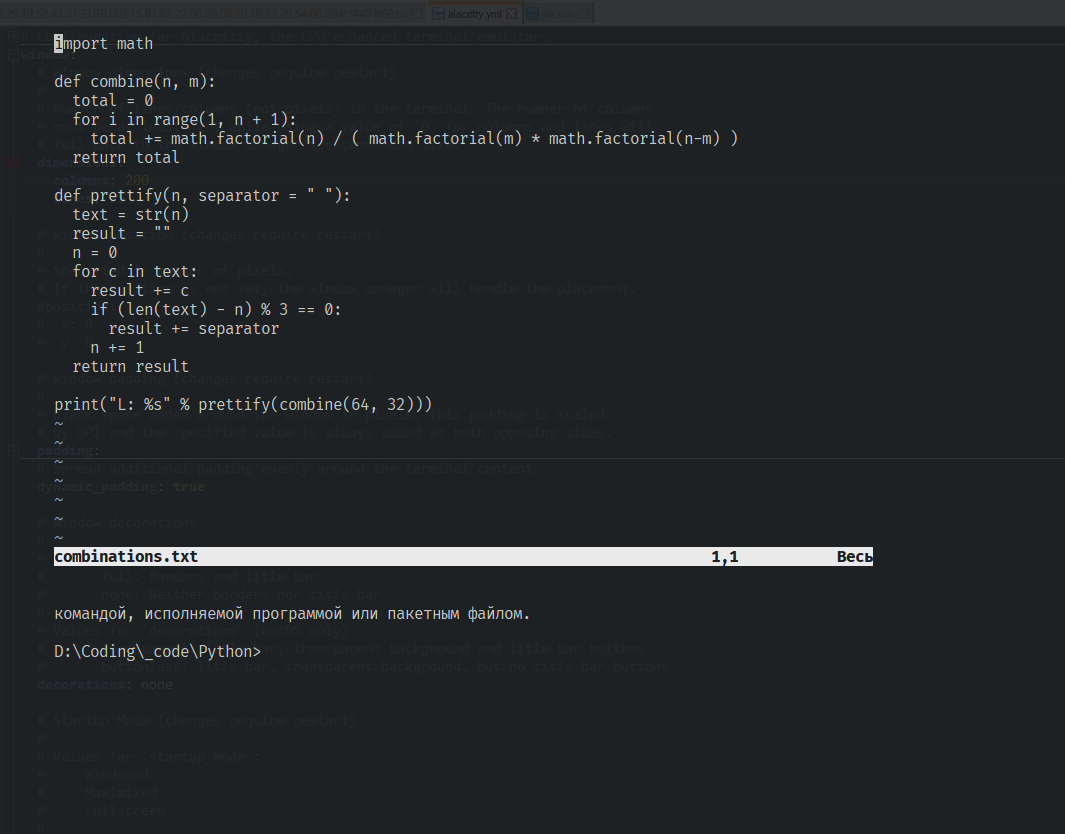Click the 'return result' line

pyautogui.click(x=130, y=367)
